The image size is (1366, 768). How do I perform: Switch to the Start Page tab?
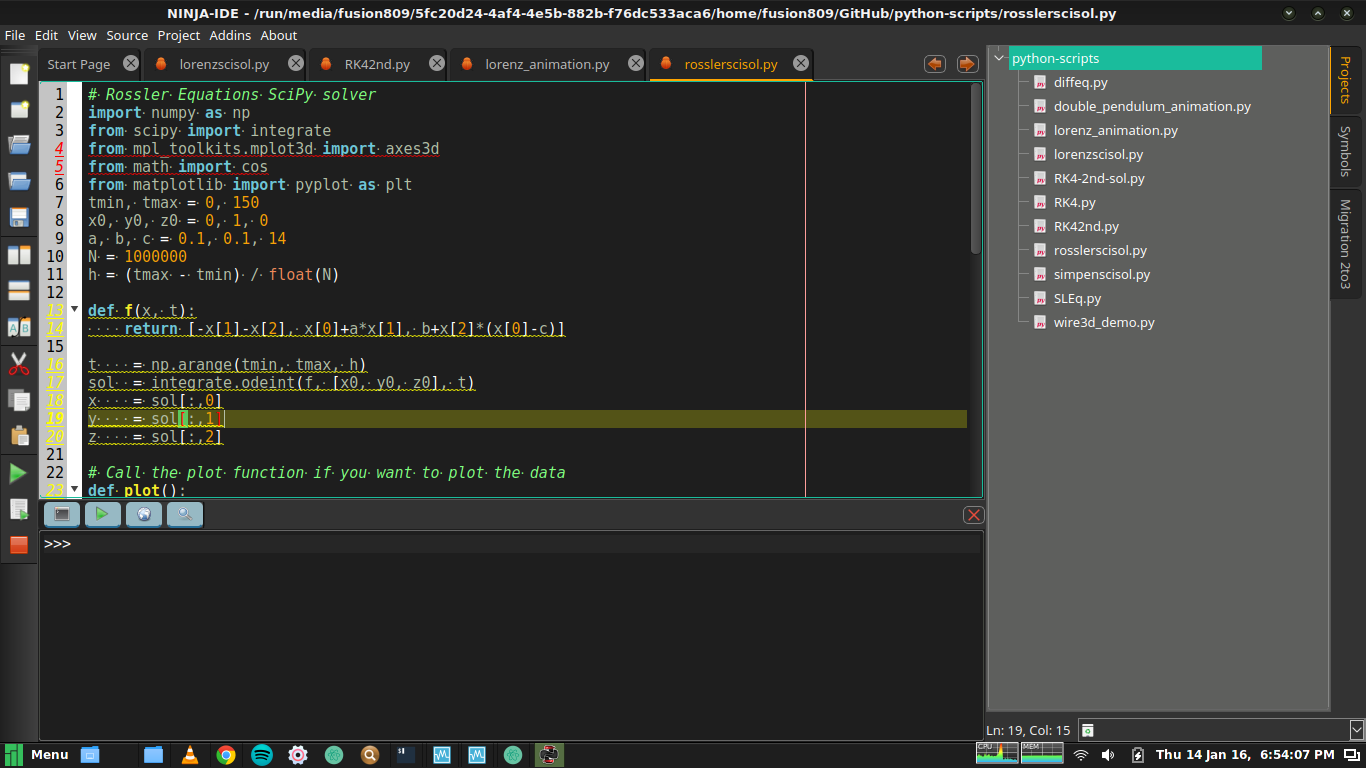pos(79,64)
